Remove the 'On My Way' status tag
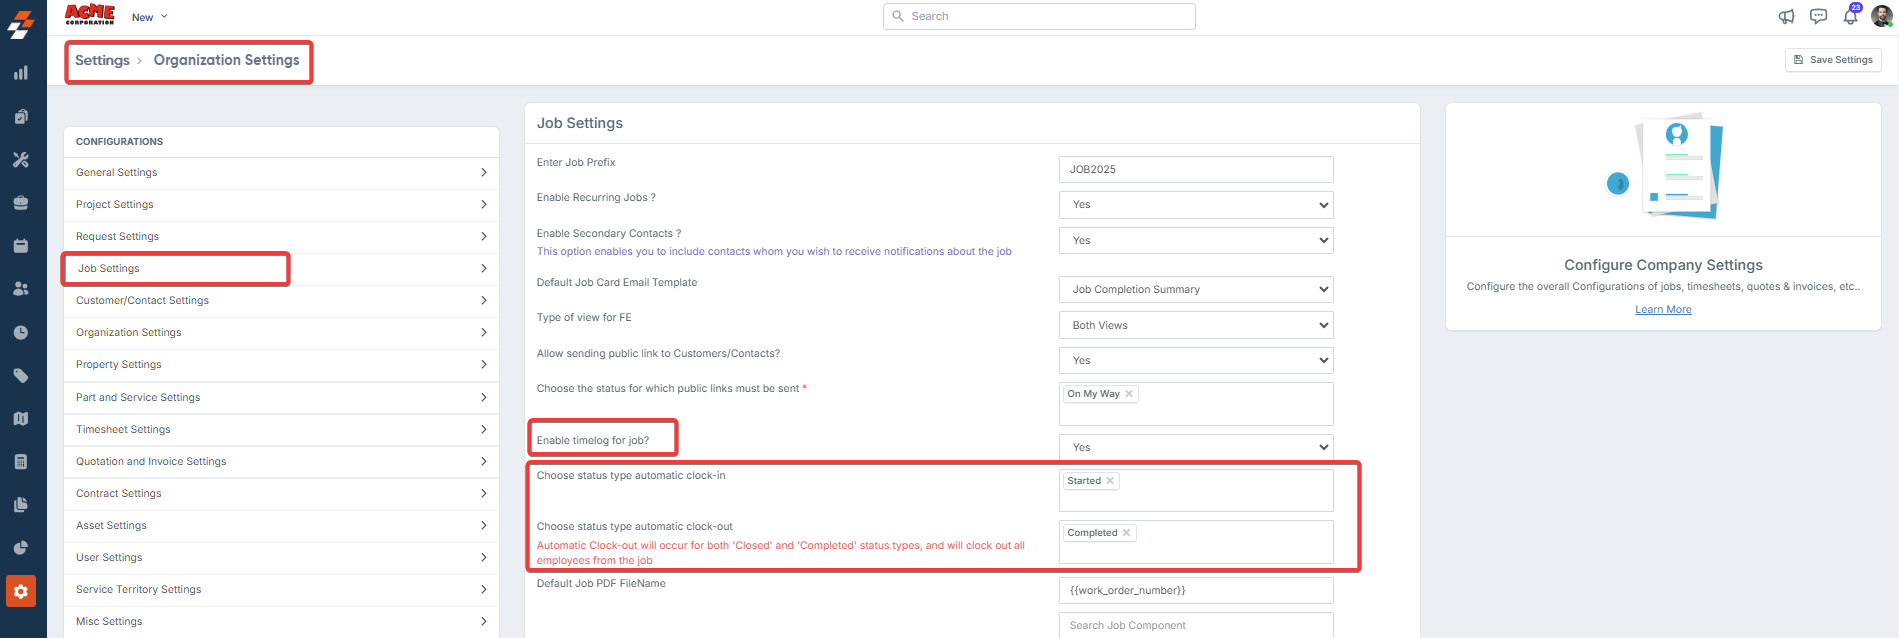 [1129, 394]
